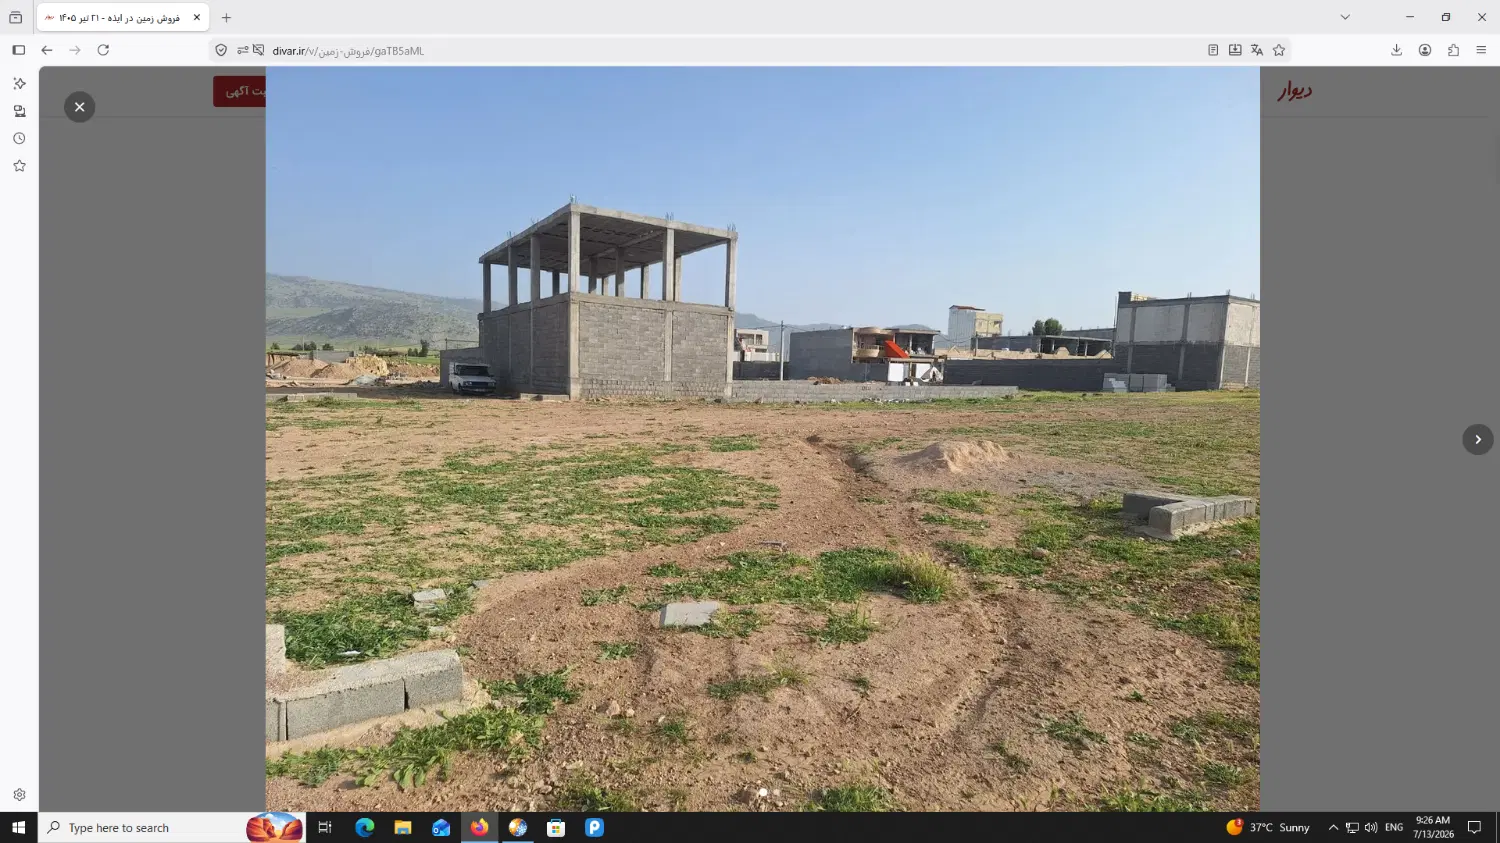Open the extensions puzzle icon
The image size is (1500, 843).
pyautogui.click(x=1453, y=50)
